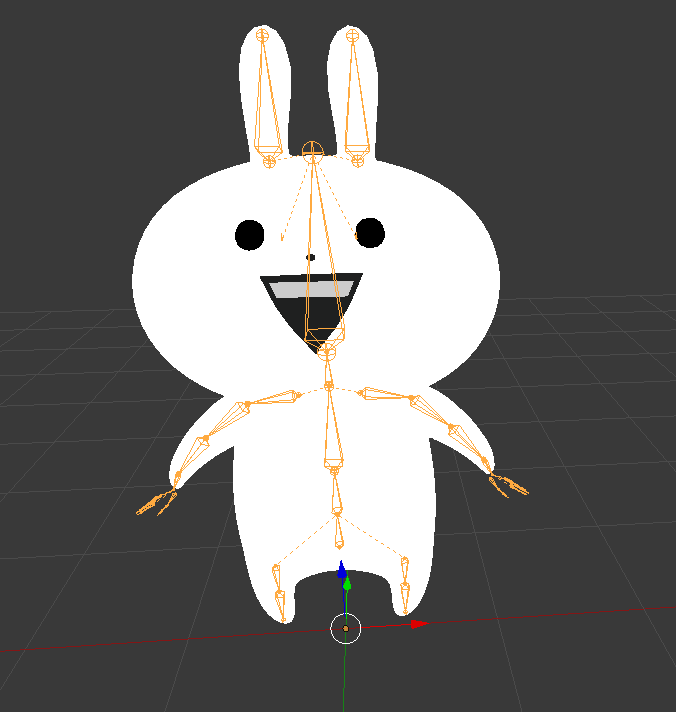Select the forearm bone on the left side
The height and width of the screenshot is (712, 676).
(191, 458)
